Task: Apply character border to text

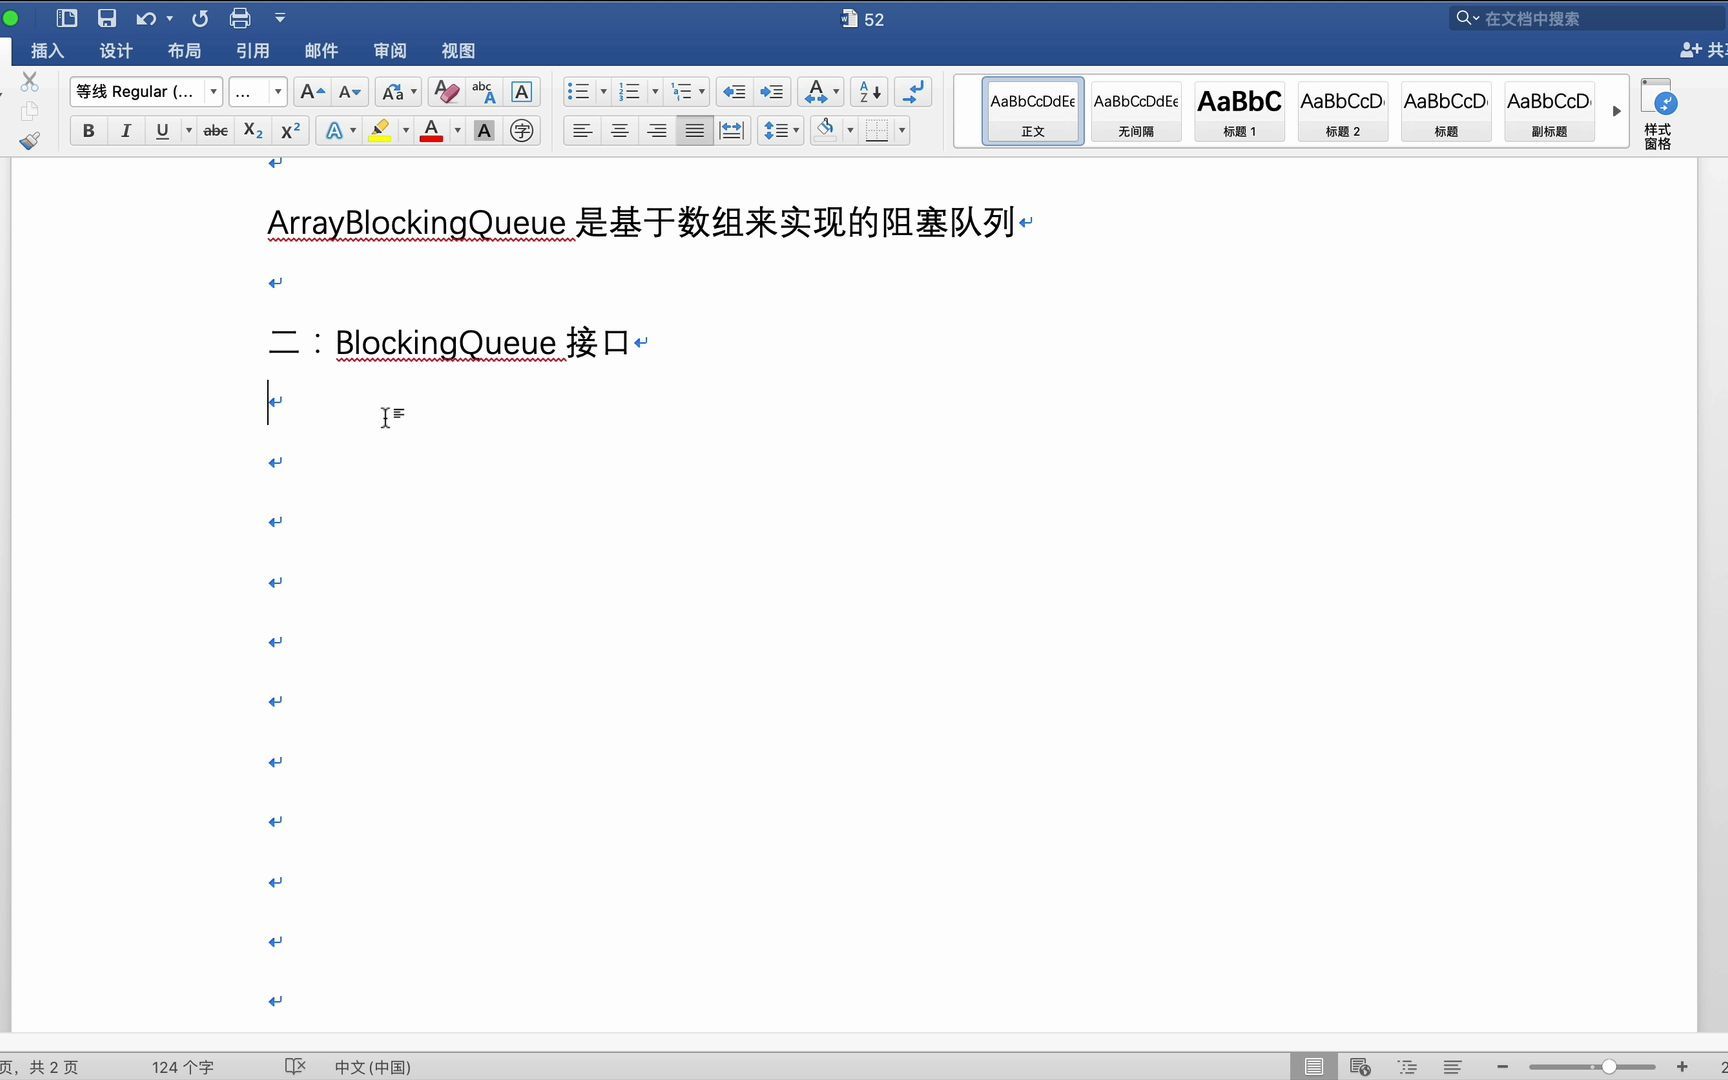Action: click(x=521, y=92)
